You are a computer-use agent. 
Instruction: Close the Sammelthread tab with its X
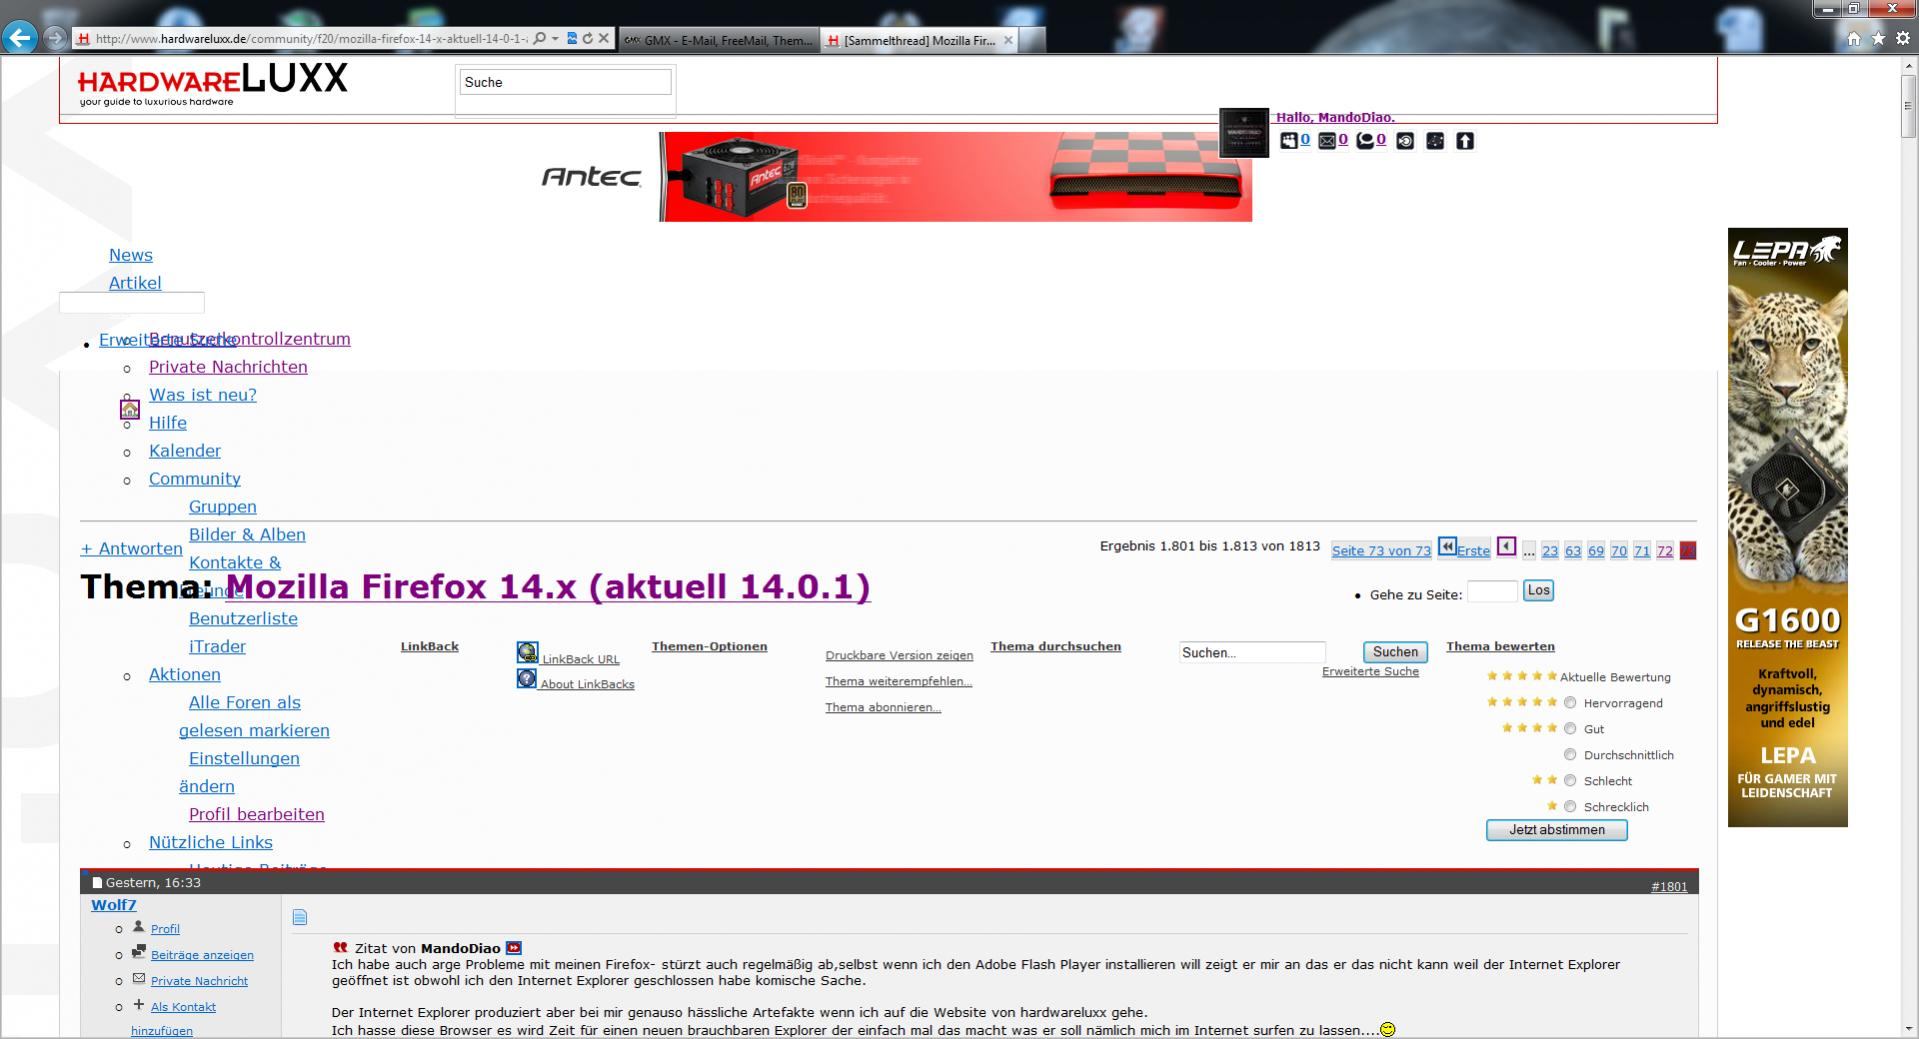pos(1008,40)
